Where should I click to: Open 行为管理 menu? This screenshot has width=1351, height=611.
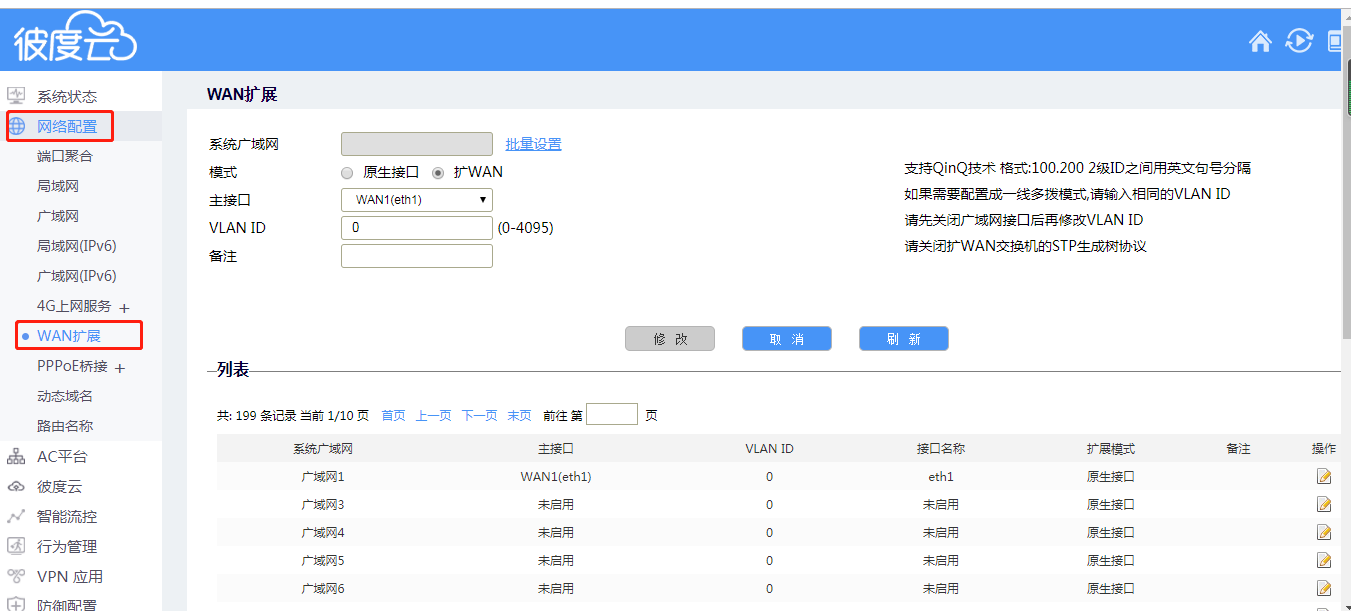(67, 547)
